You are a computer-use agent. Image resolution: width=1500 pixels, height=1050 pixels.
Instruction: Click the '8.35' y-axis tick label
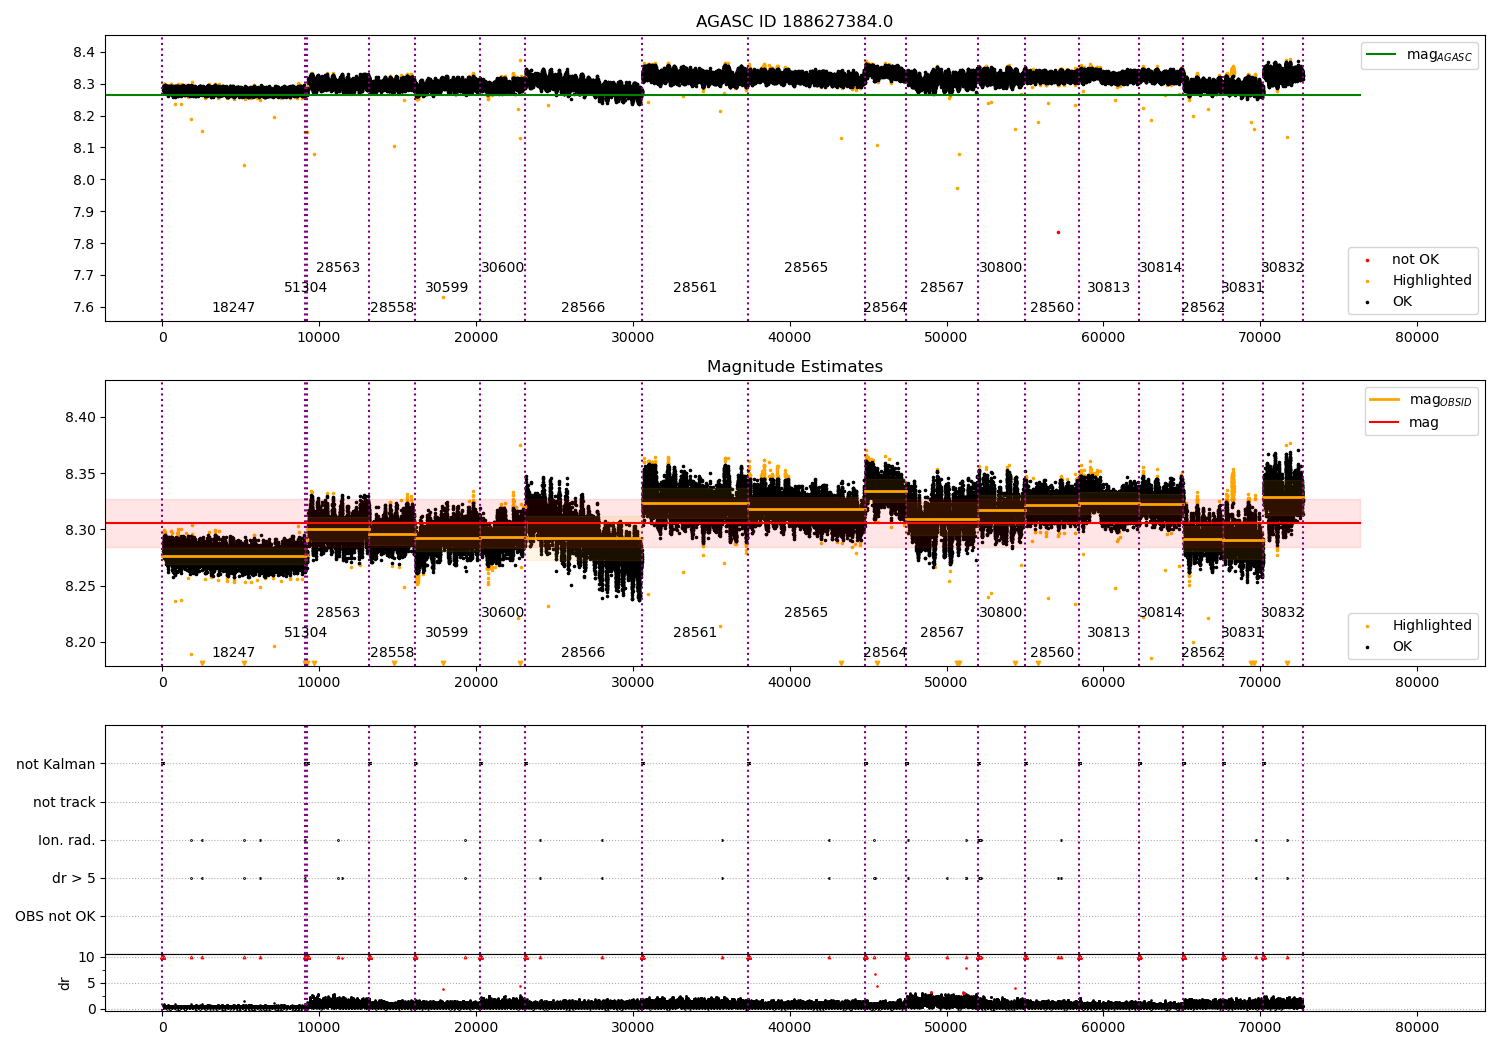pos(80,474)
